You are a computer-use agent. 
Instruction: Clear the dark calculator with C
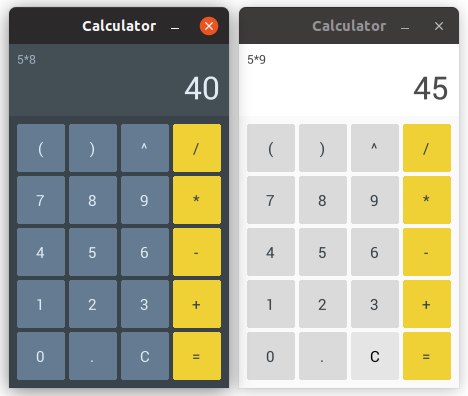tap(145, 356)
